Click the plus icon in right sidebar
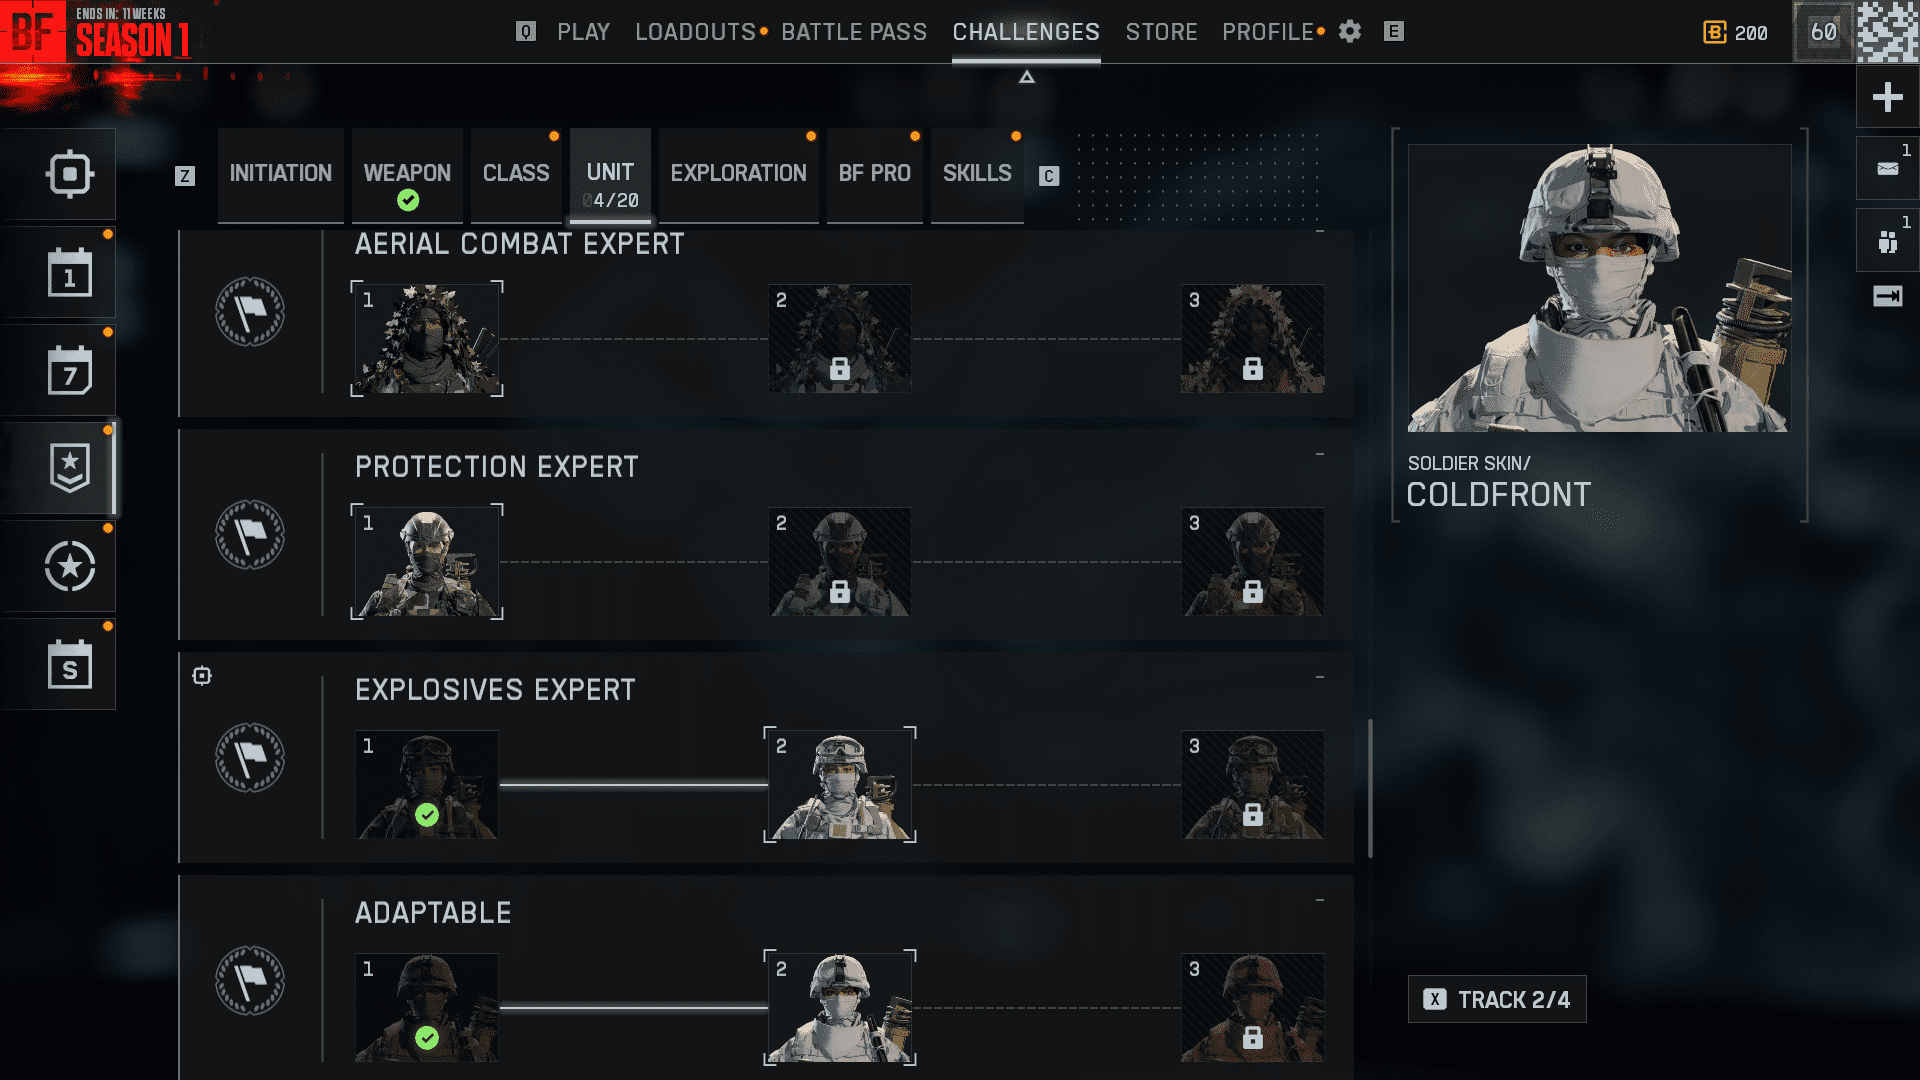1920x1080 pixels. [1887, 97]
